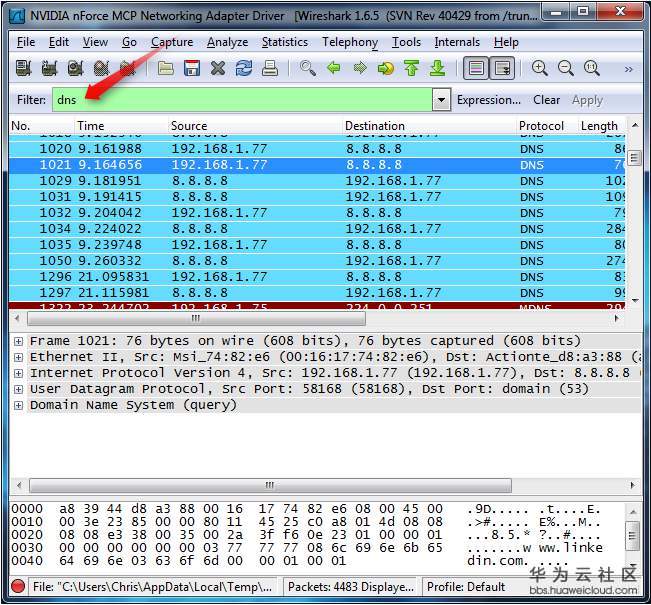Click hex offset row 0030
The image size is (651, 605).
(27, 548)
